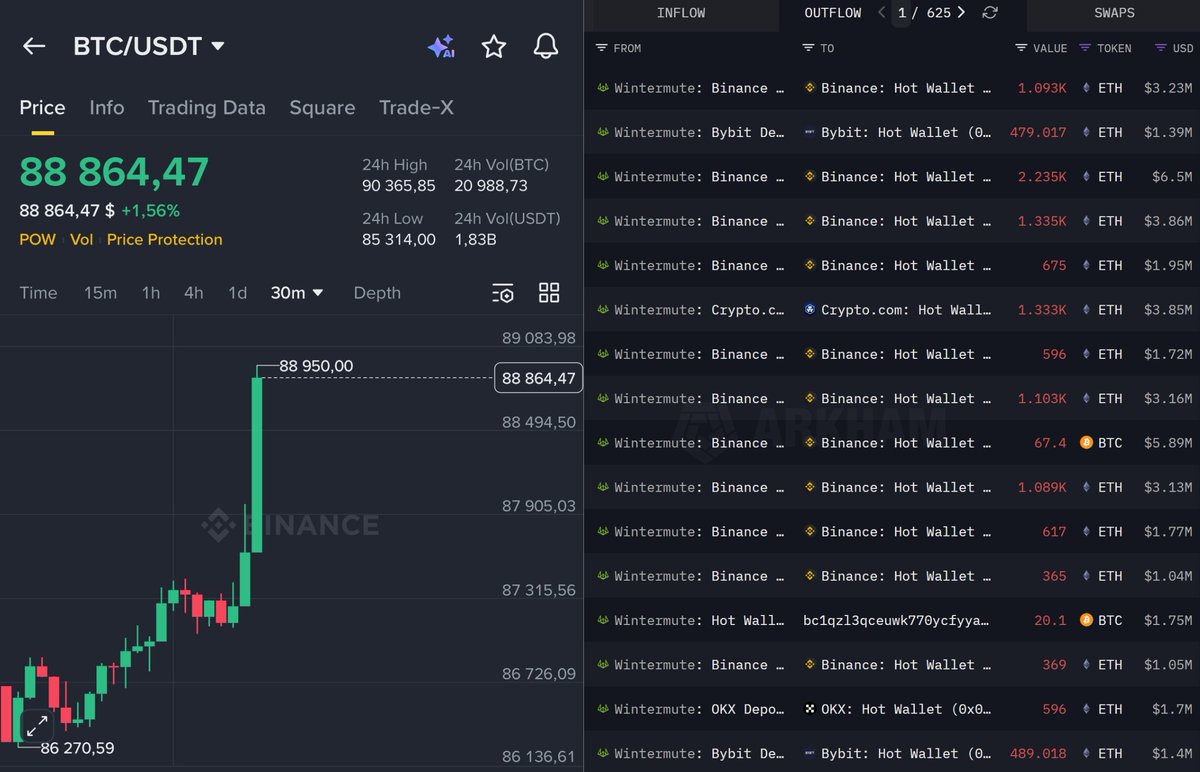
Task: Switch to the Info tab
Action: [107, 108]
